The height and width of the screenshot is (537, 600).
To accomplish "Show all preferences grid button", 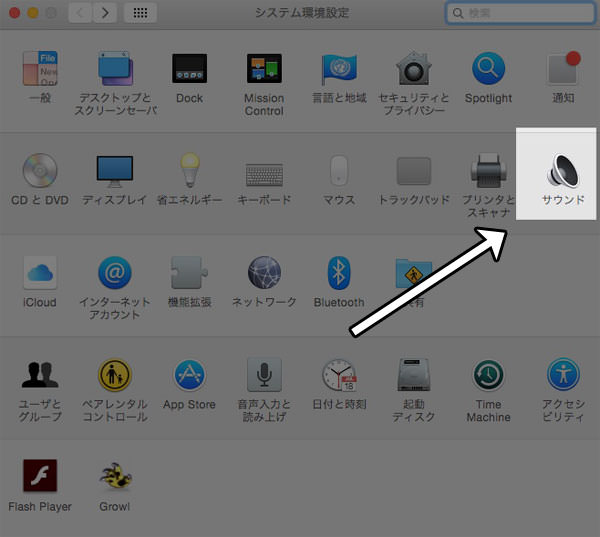I will [140, 13].
